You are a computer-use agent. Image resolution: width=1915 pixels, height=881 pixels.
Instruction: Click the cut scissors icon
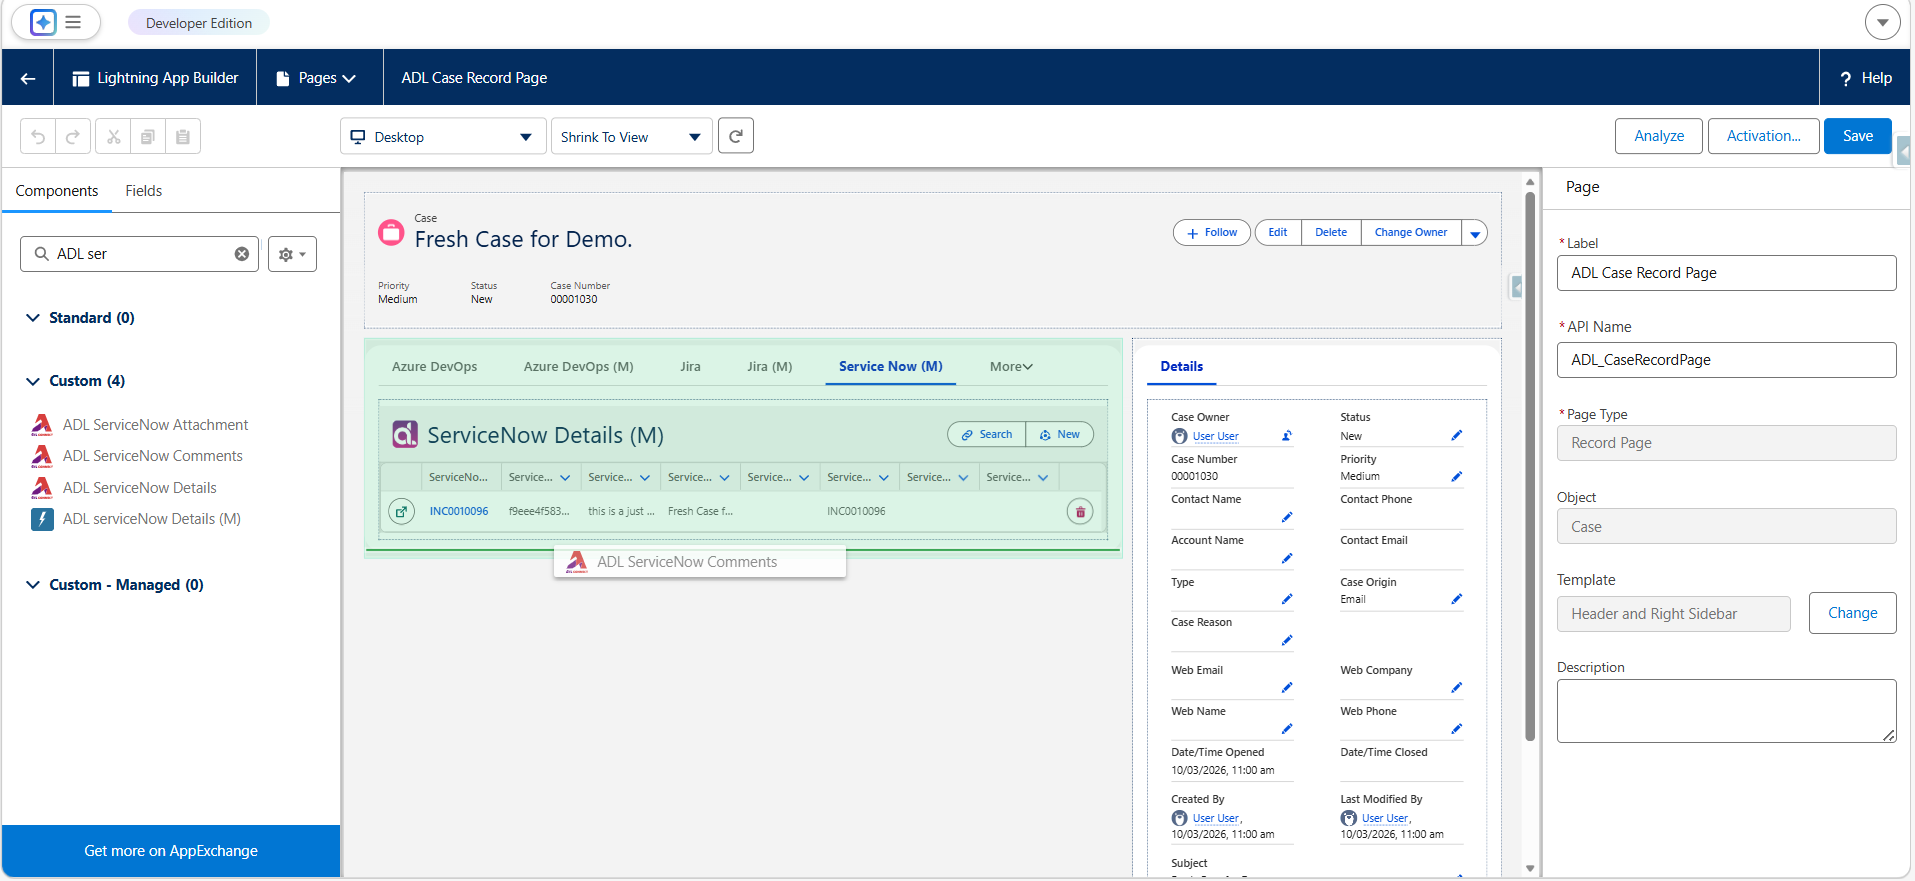tap(114, 137)
